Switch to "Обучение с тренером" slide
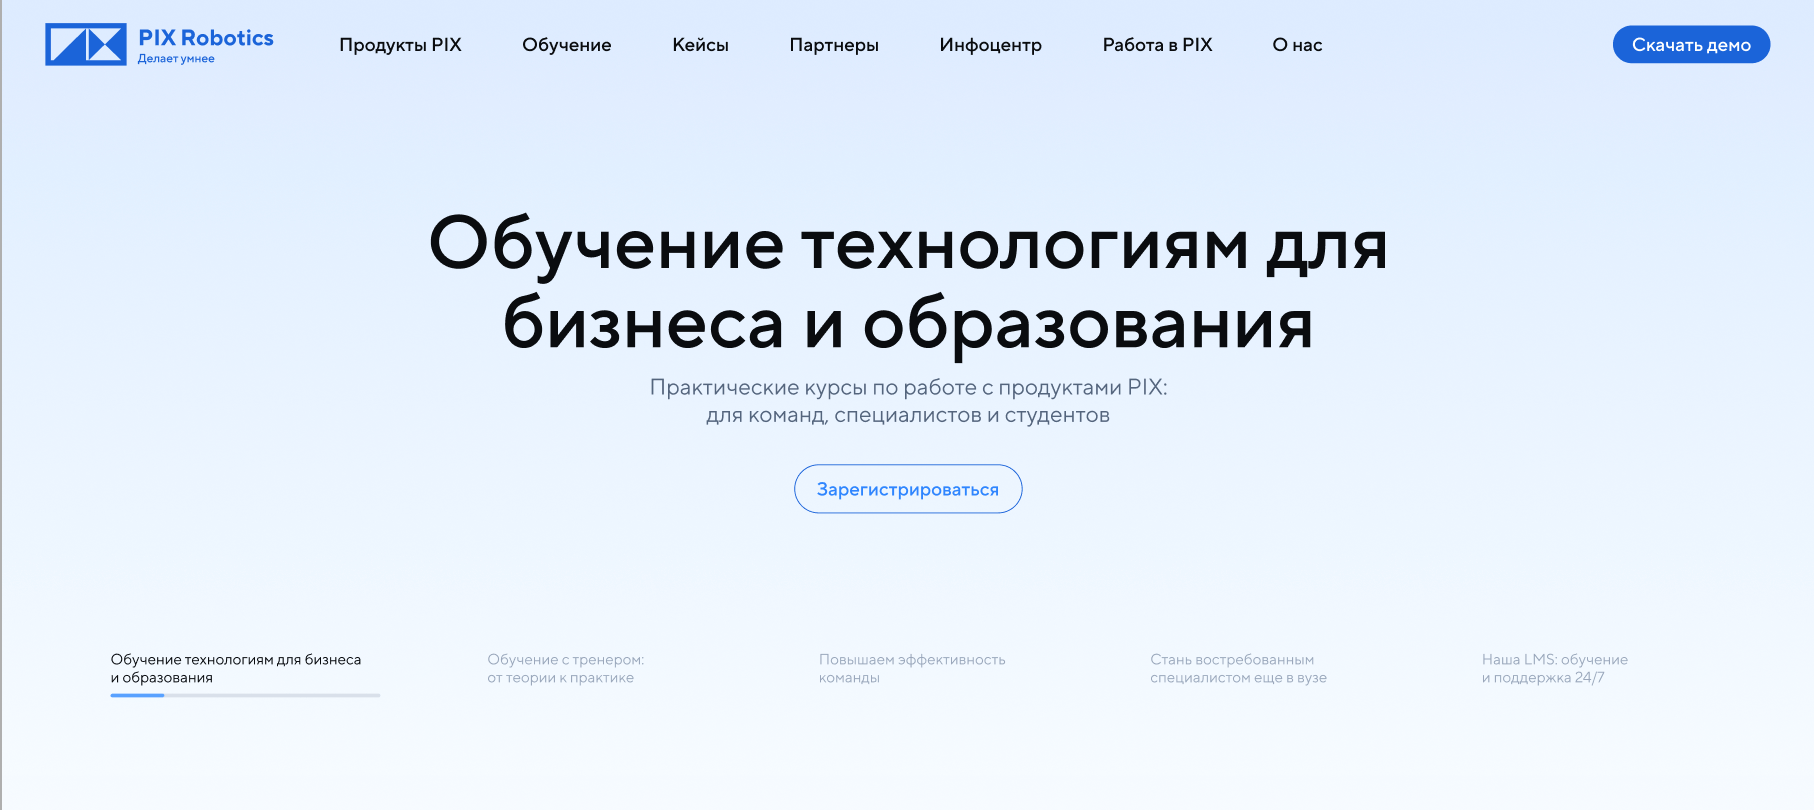The height and width of the screenshot is (810, 1814). point(565,668)
